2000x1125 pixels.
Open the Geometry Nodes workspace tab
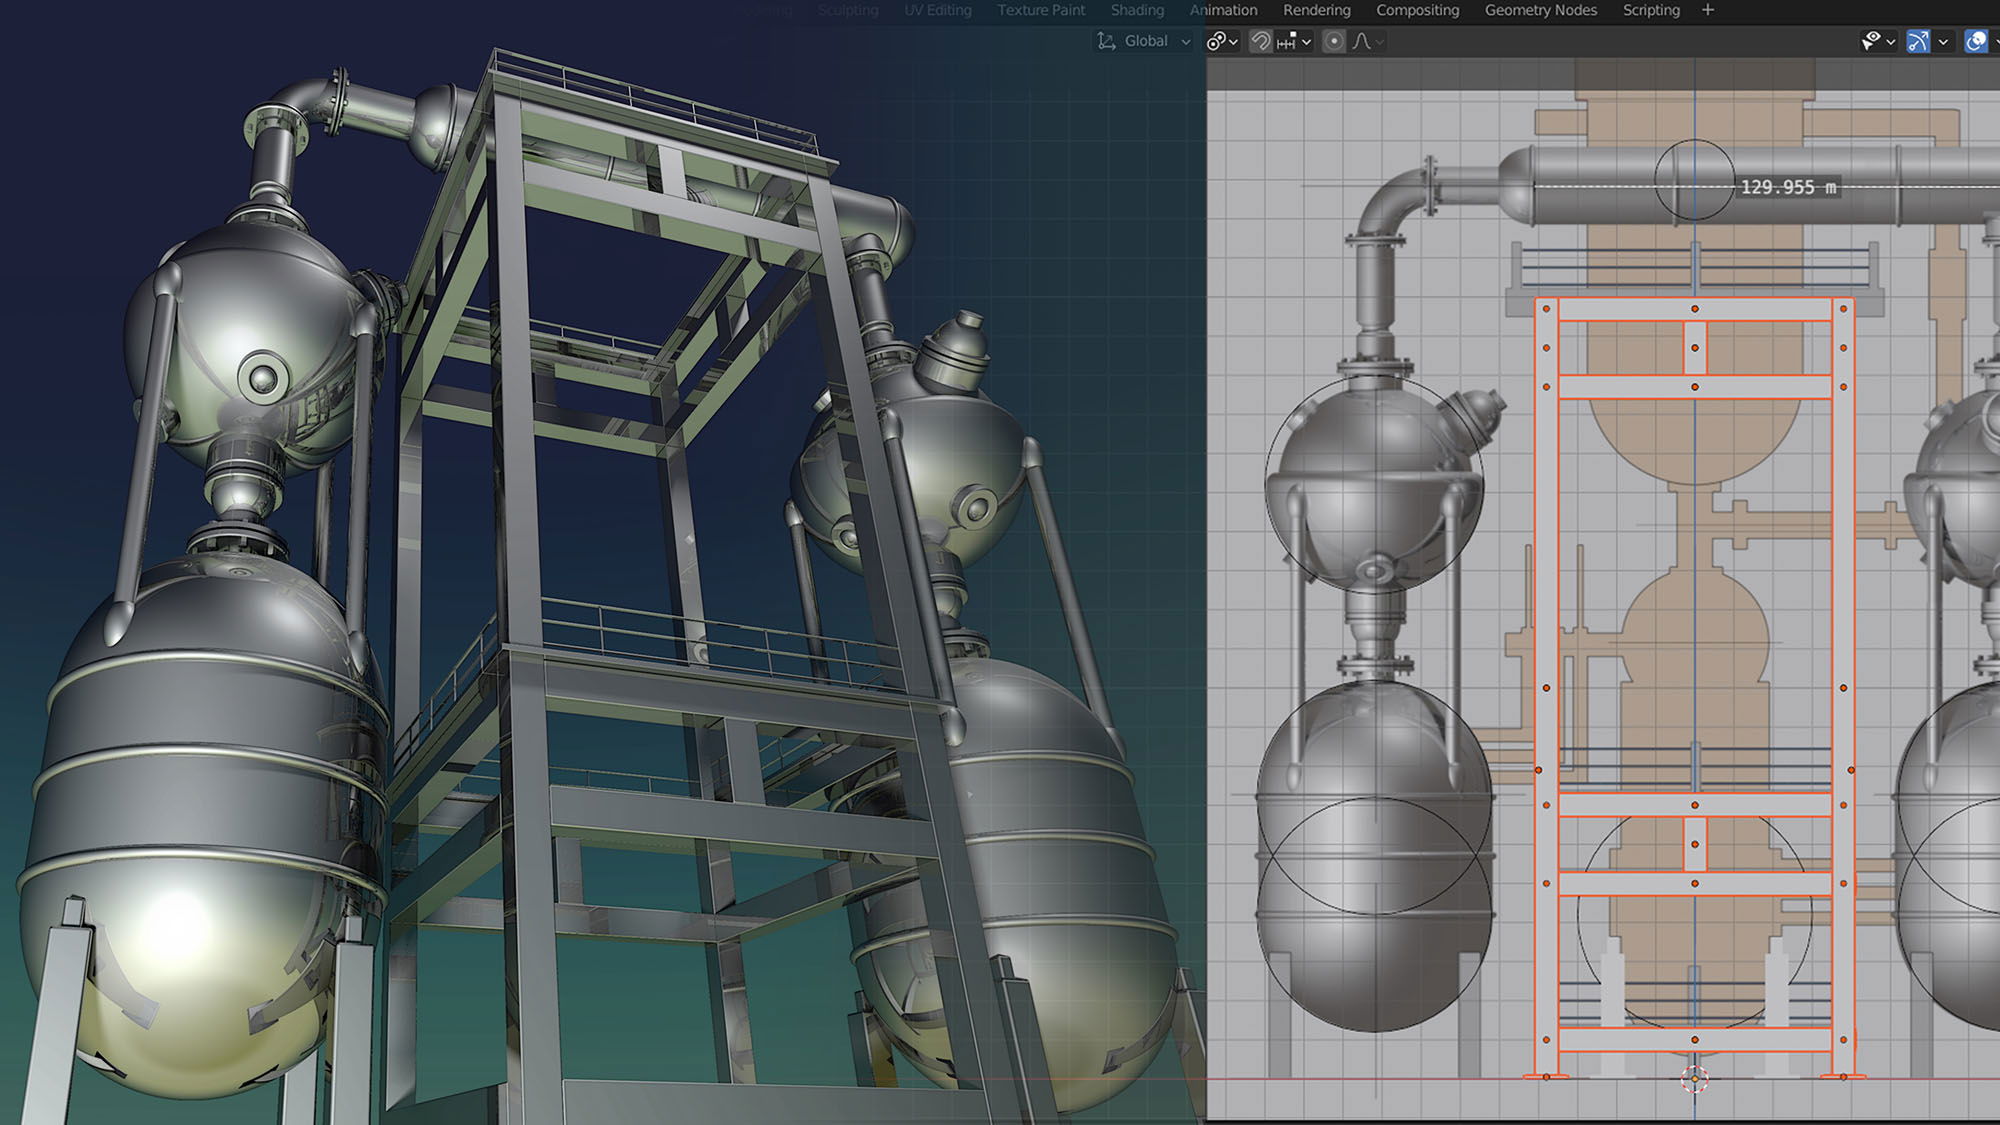(1540, 10)
